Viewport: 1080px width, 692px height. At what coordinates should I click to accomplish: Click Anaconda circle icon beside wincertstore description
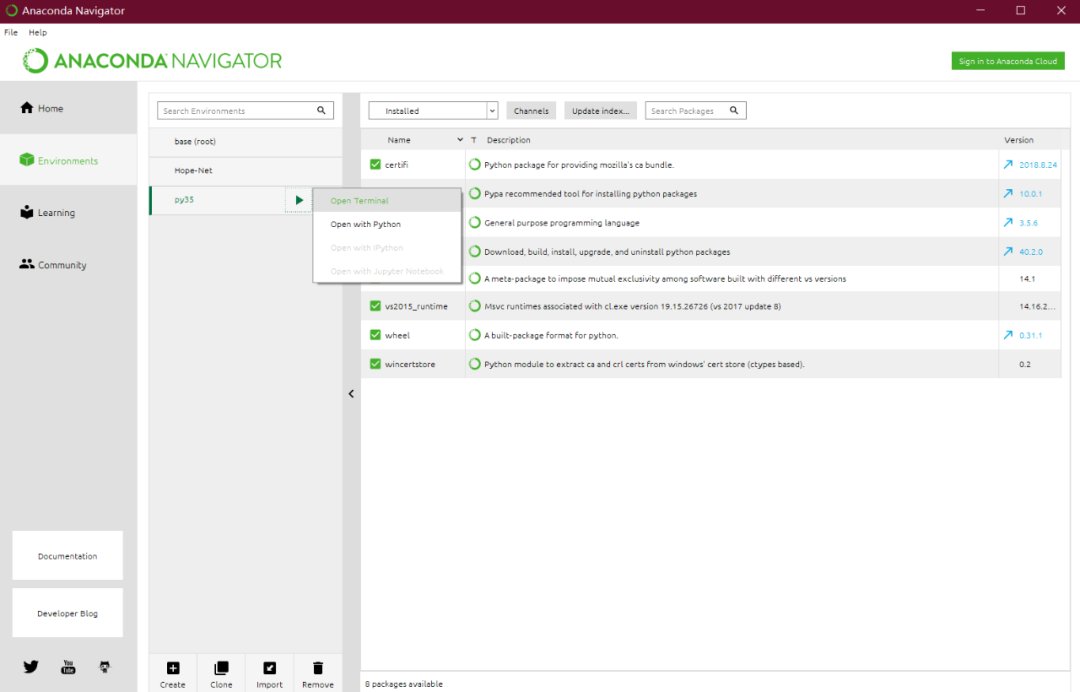point(475,364)
